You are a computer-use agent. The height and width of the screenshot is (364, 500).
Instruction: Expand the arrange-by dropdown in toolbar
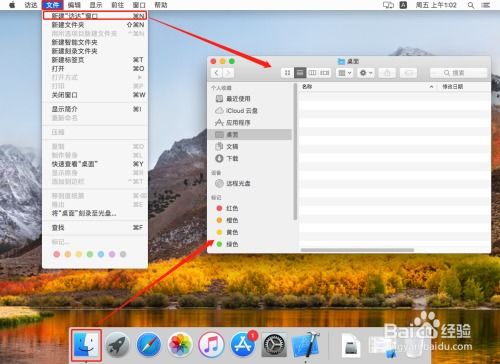point(344,73)
